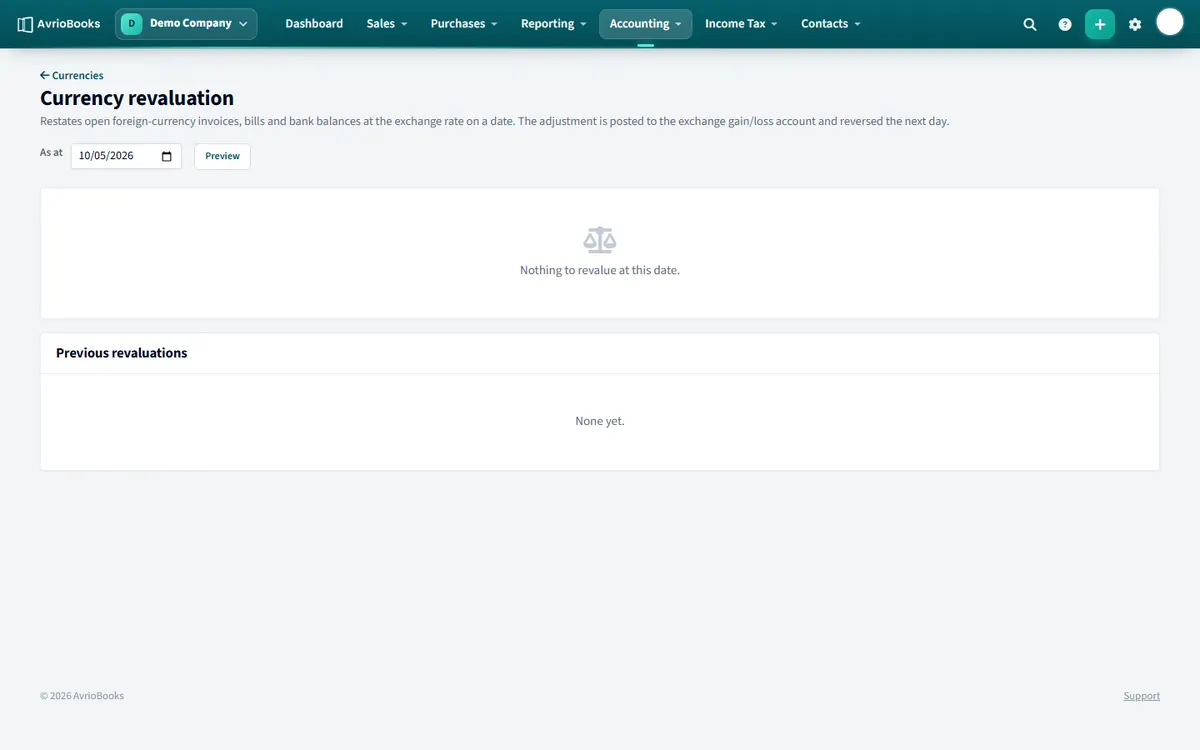The width and height of the screenshot is (1200, 750).
Task: Expand the Accounting menu
Action: (x=646, y=24)
